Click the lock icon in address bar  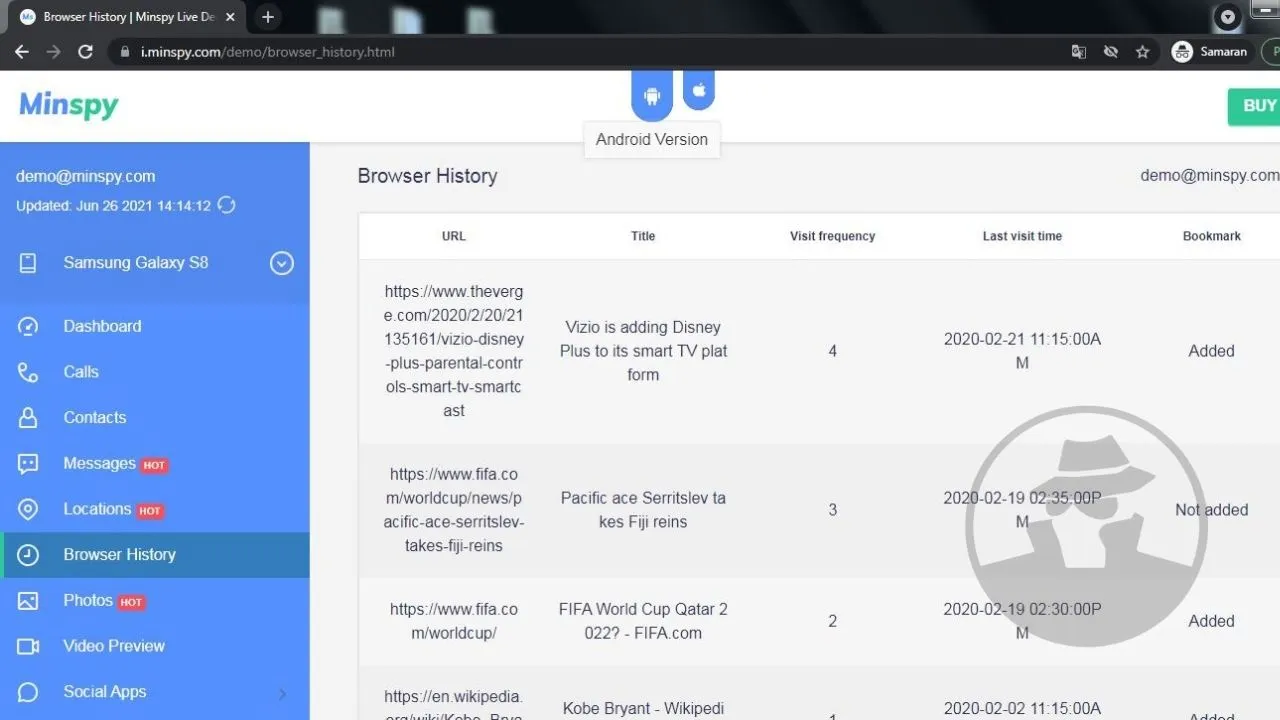click(x=125, y=52)
